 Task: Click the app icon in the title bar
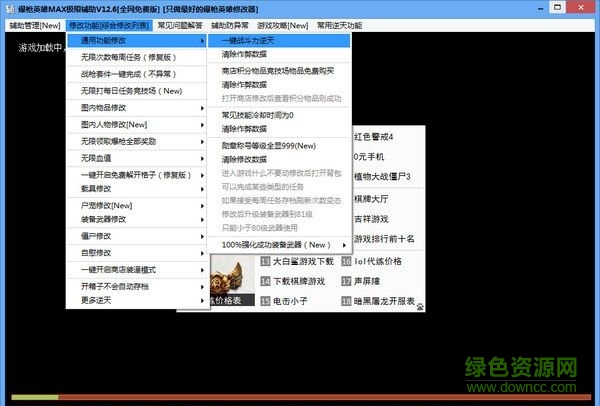(10, 8)
